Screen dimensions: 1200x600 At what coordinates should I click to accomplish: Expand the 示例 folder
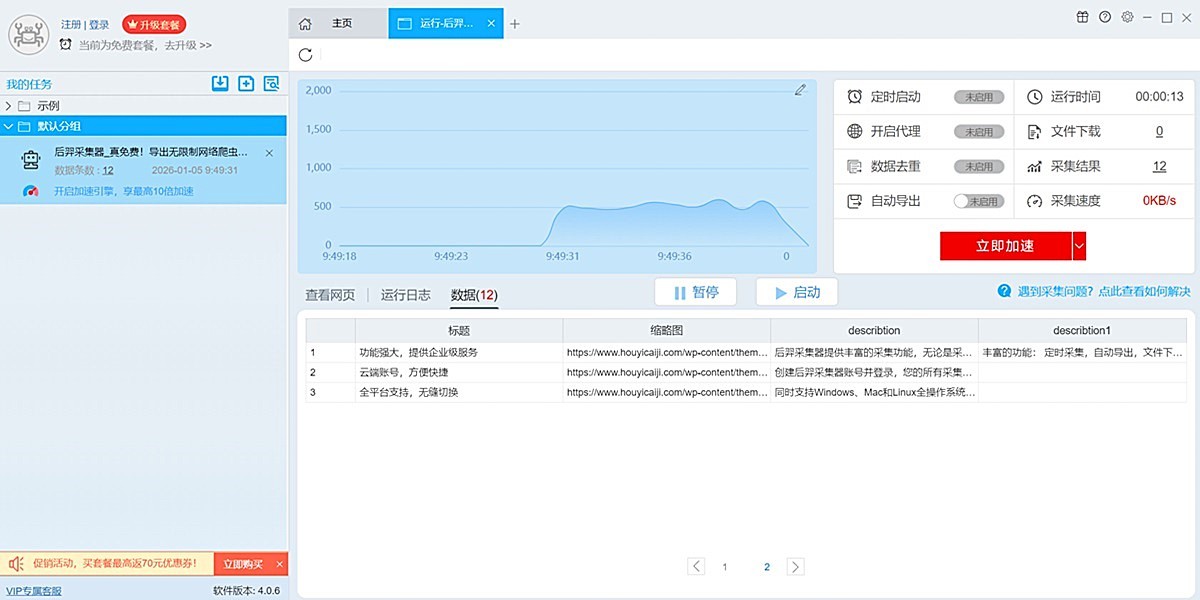(x=9, y=106)
